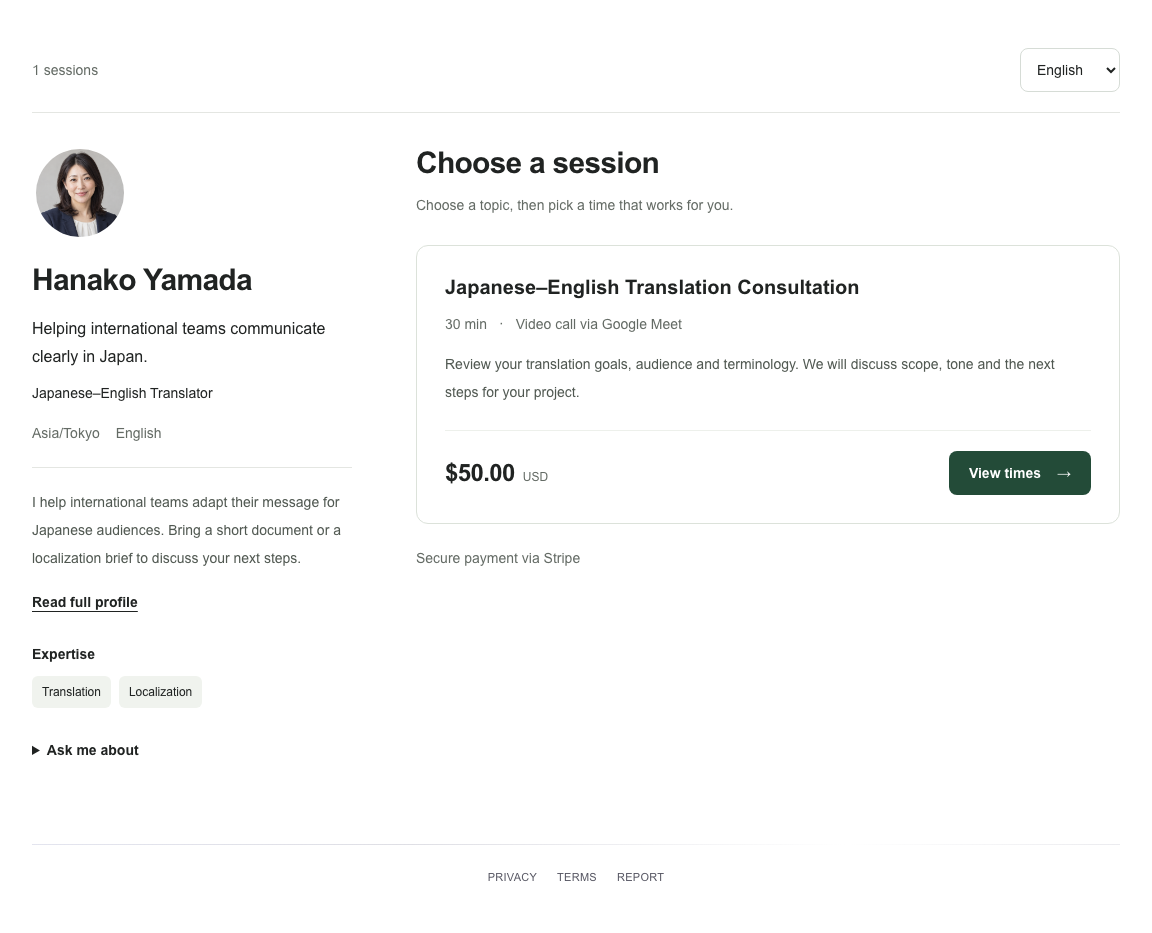This screenshot has height=933, width=1152.
Task: Open the Privacy footer link
Action: [512, 877]
